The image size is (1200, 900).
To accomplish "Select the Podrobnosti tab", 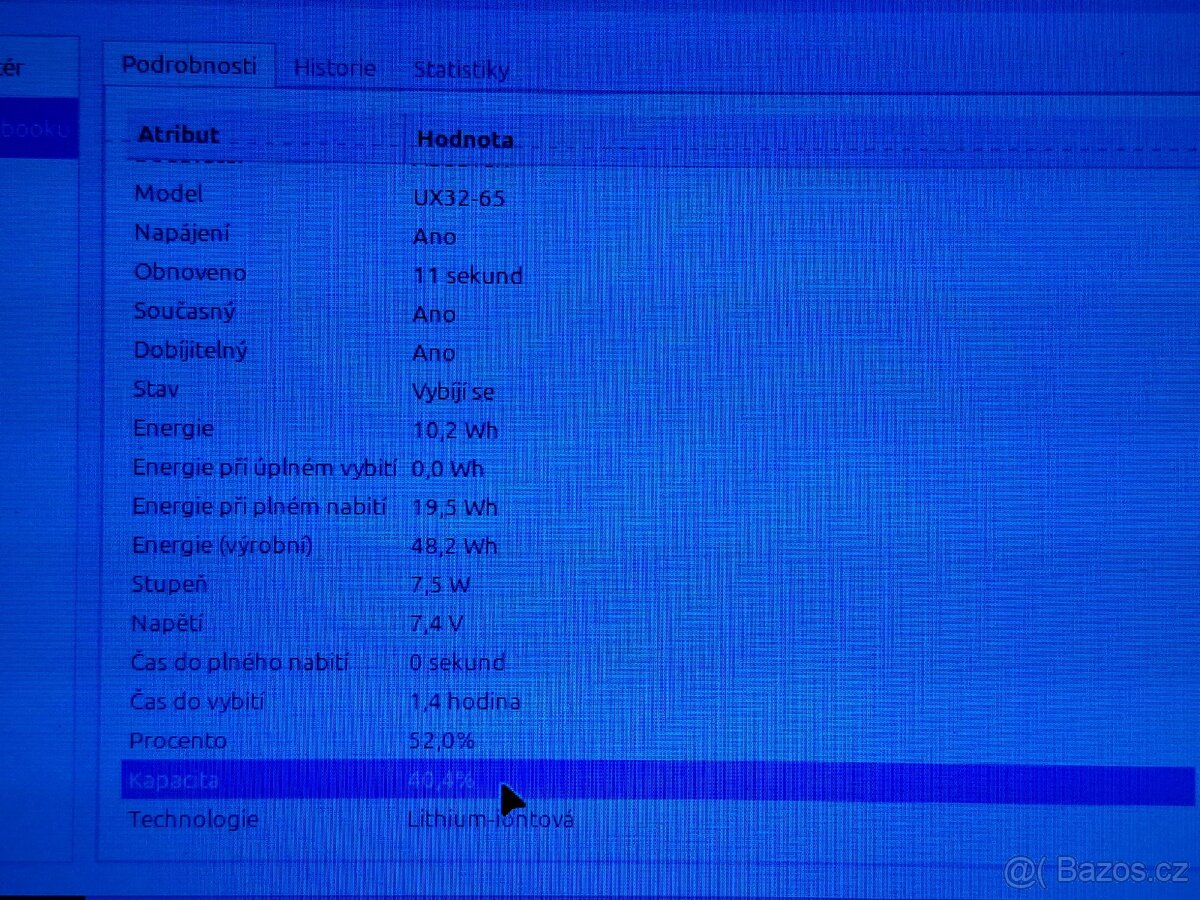I will pos(188,65).
